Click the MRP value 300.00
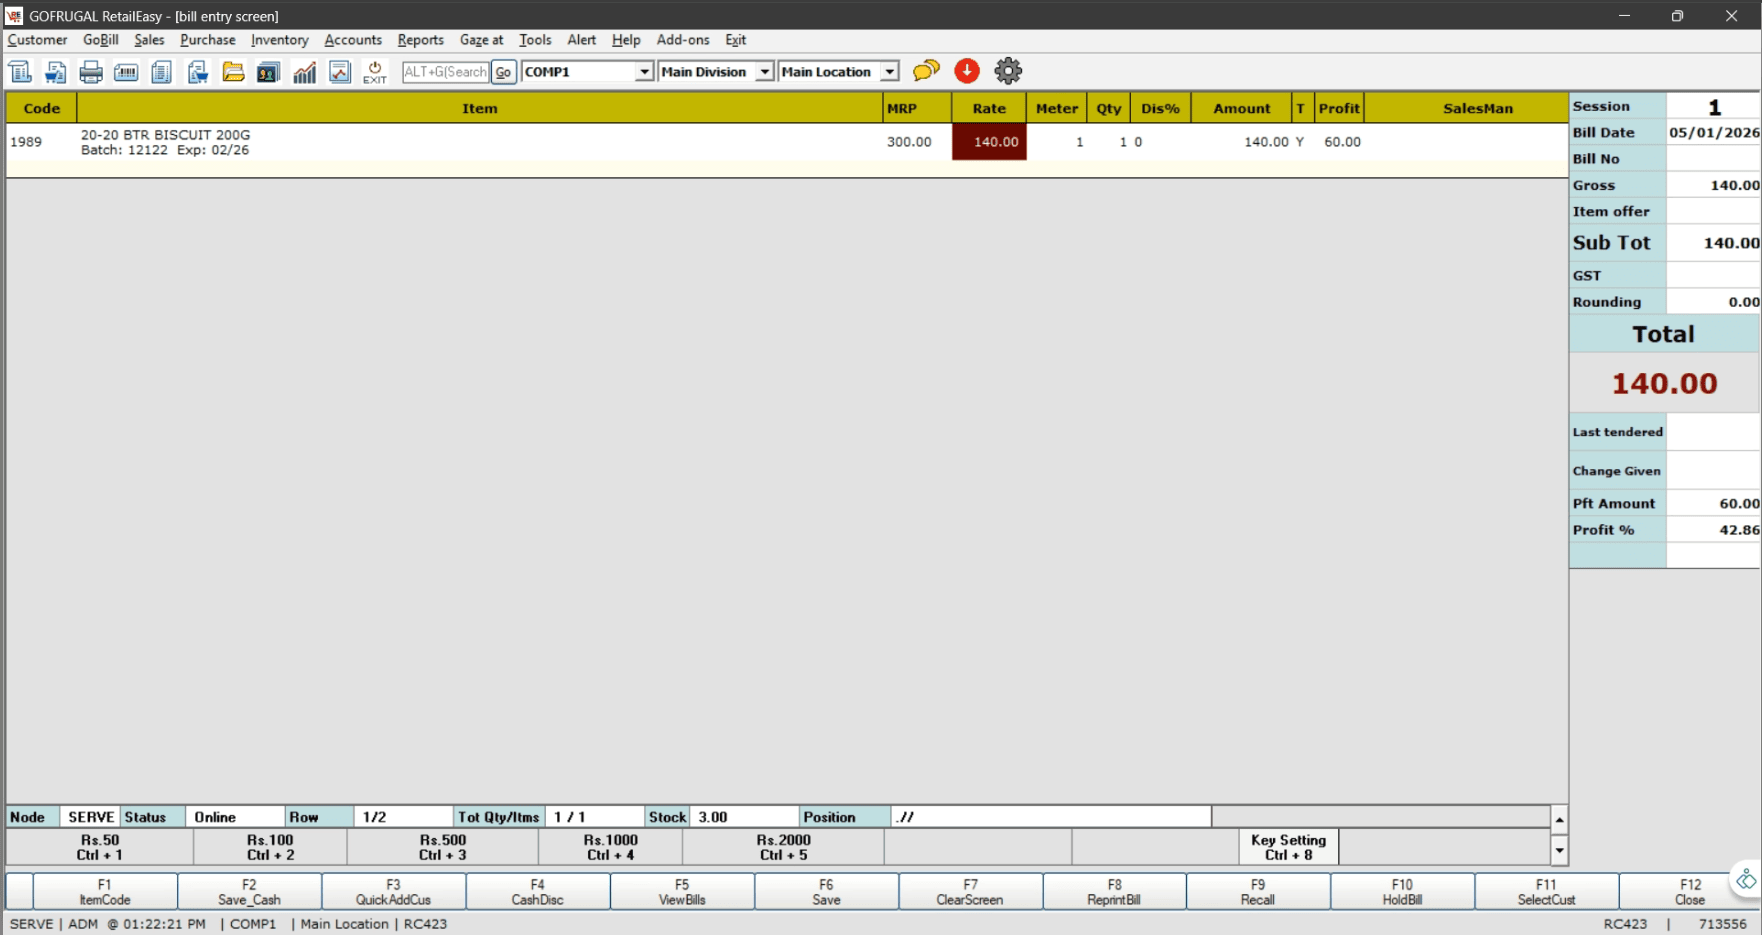 (909, 142)
